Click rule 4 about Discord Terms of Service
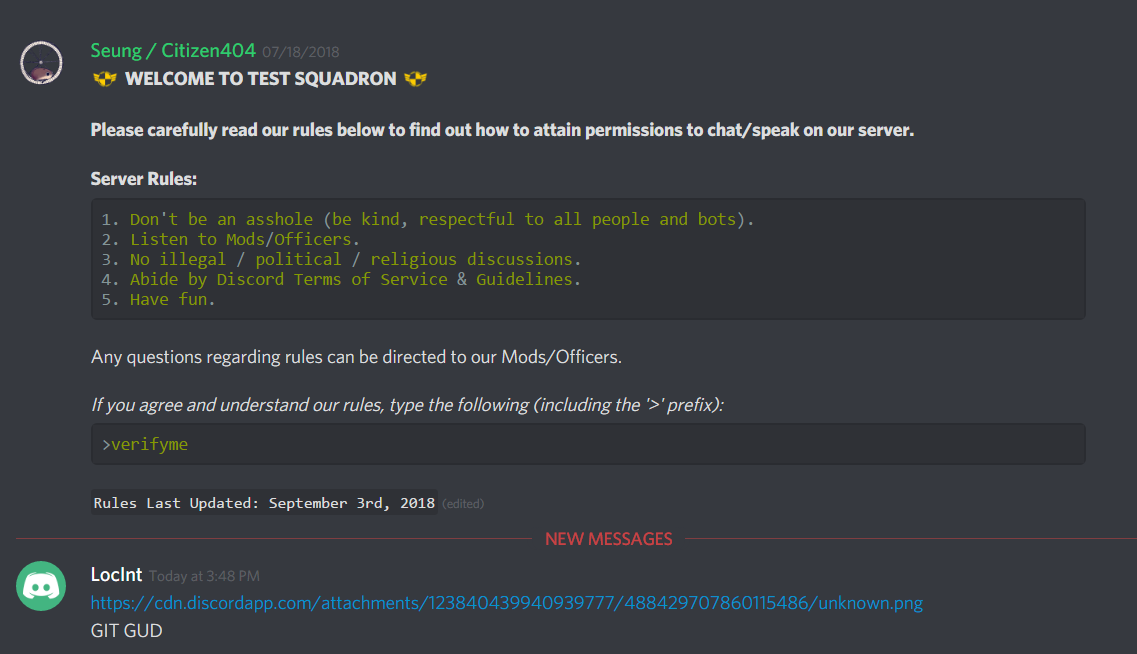The height and width of the screenshot is (654, 1137). tap(355, 279)
